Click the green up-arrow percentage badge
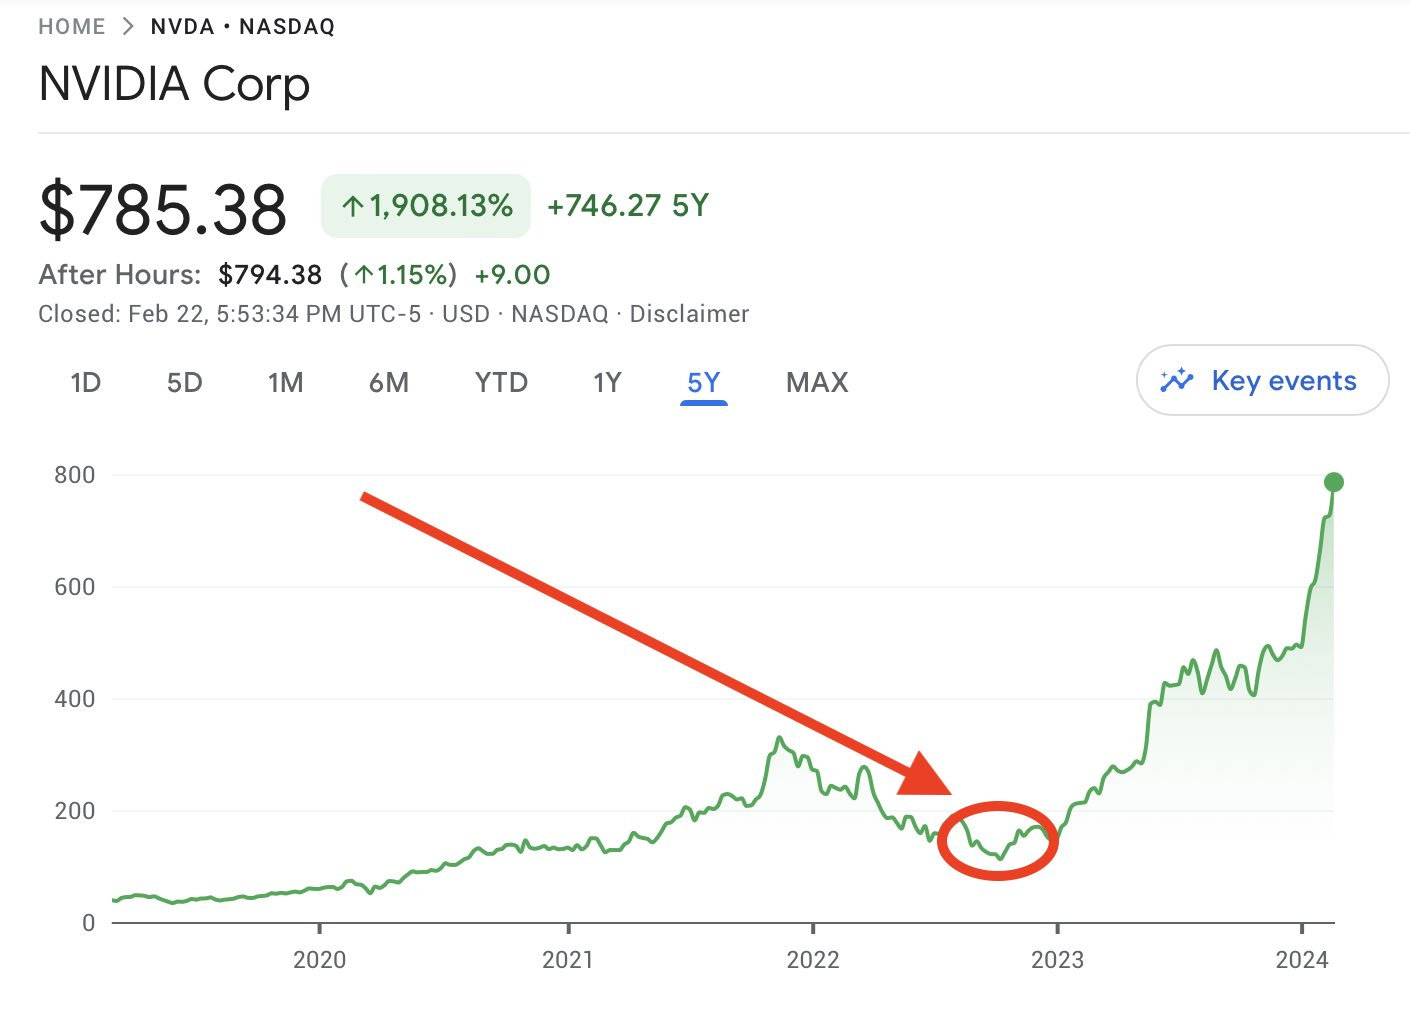The width and height of the screenshot is (1410, 1014). pyautogui.click(x=426, y=206)
